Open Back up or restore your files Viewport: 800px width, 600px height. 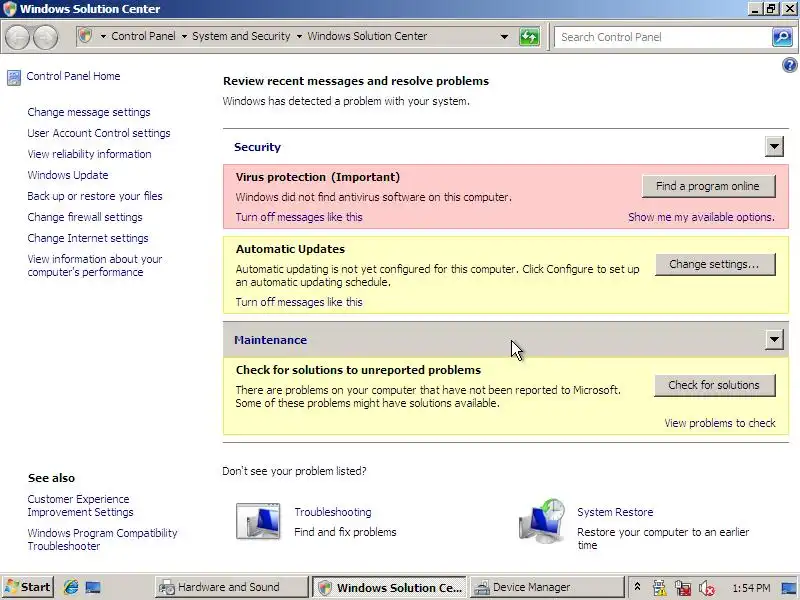point(95,196)
